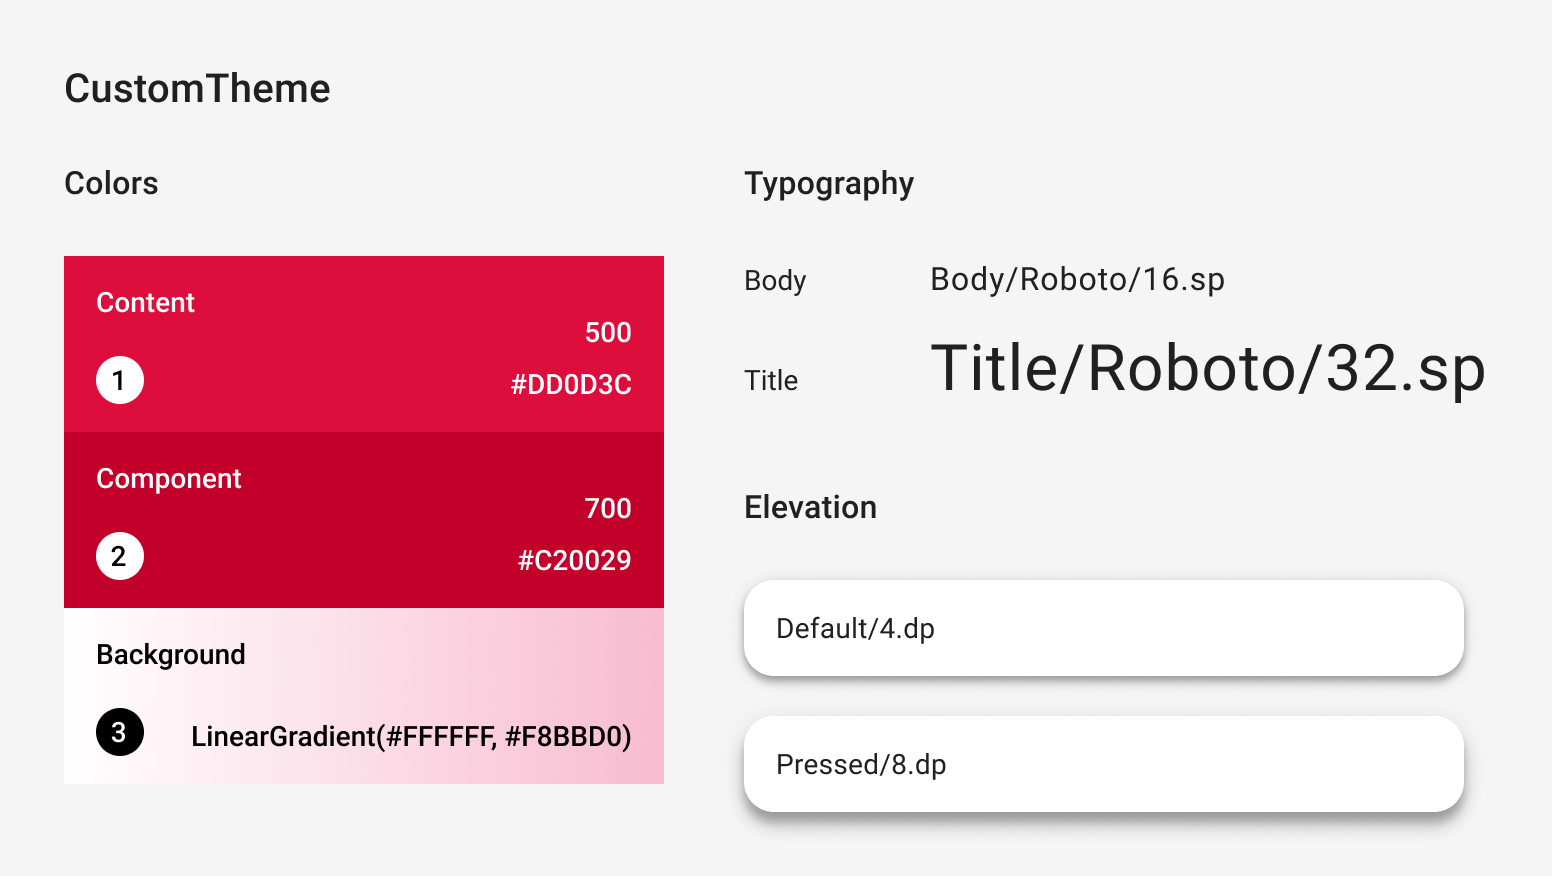Click the Body/Roboto/16.sp type sample
This screenshot has height=876, width=1552.
click(1077, 279)
